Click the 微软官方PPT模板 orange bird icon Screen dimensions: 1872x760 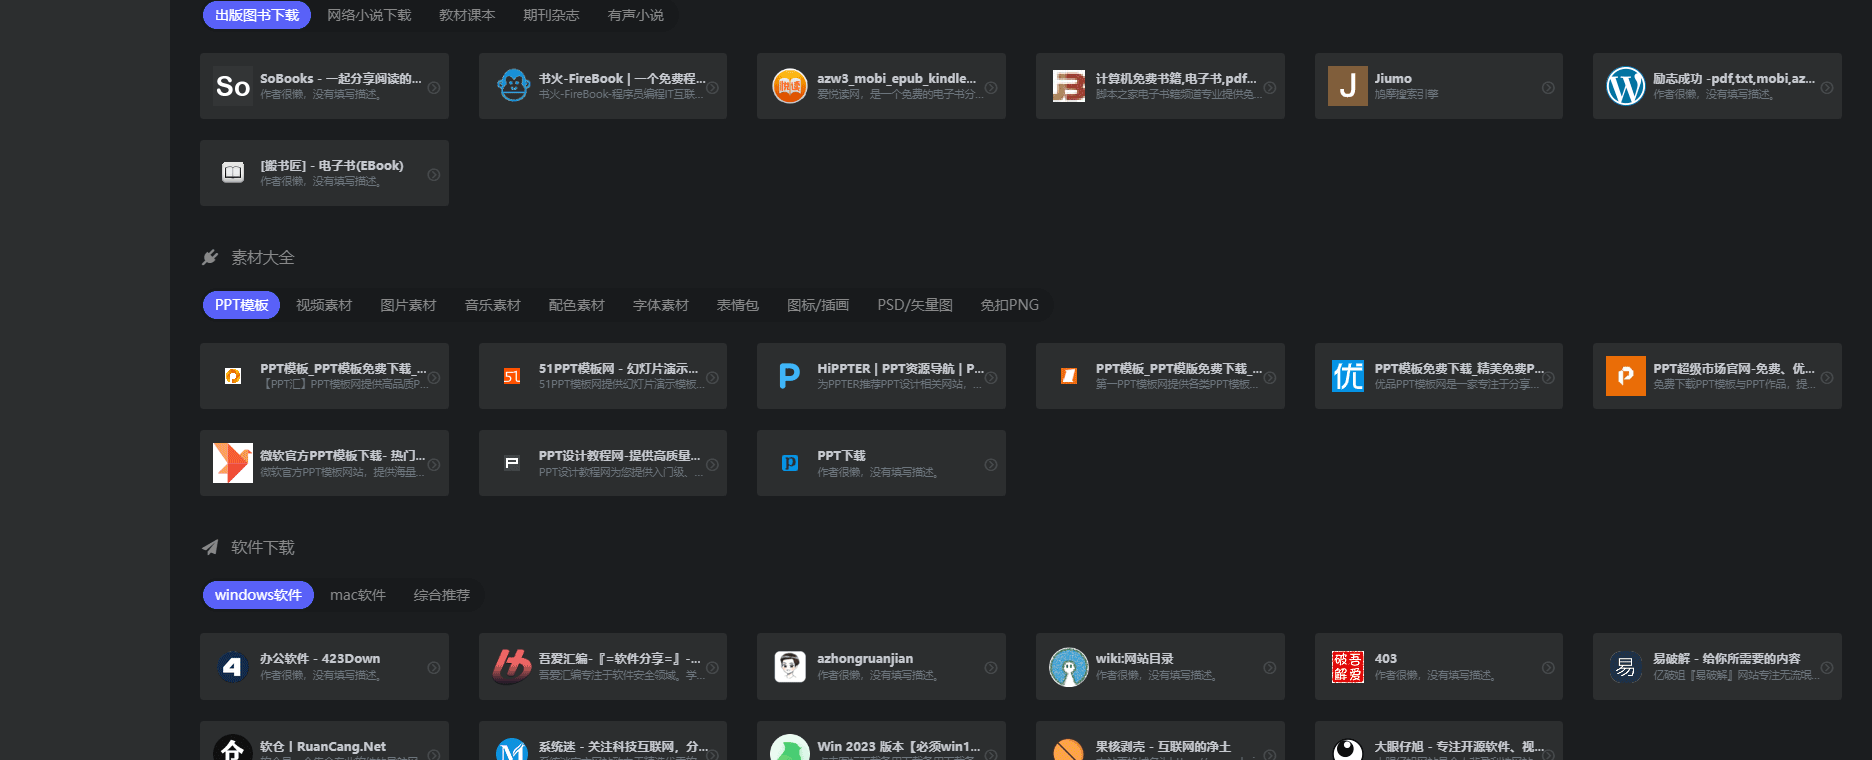[233, 463]
